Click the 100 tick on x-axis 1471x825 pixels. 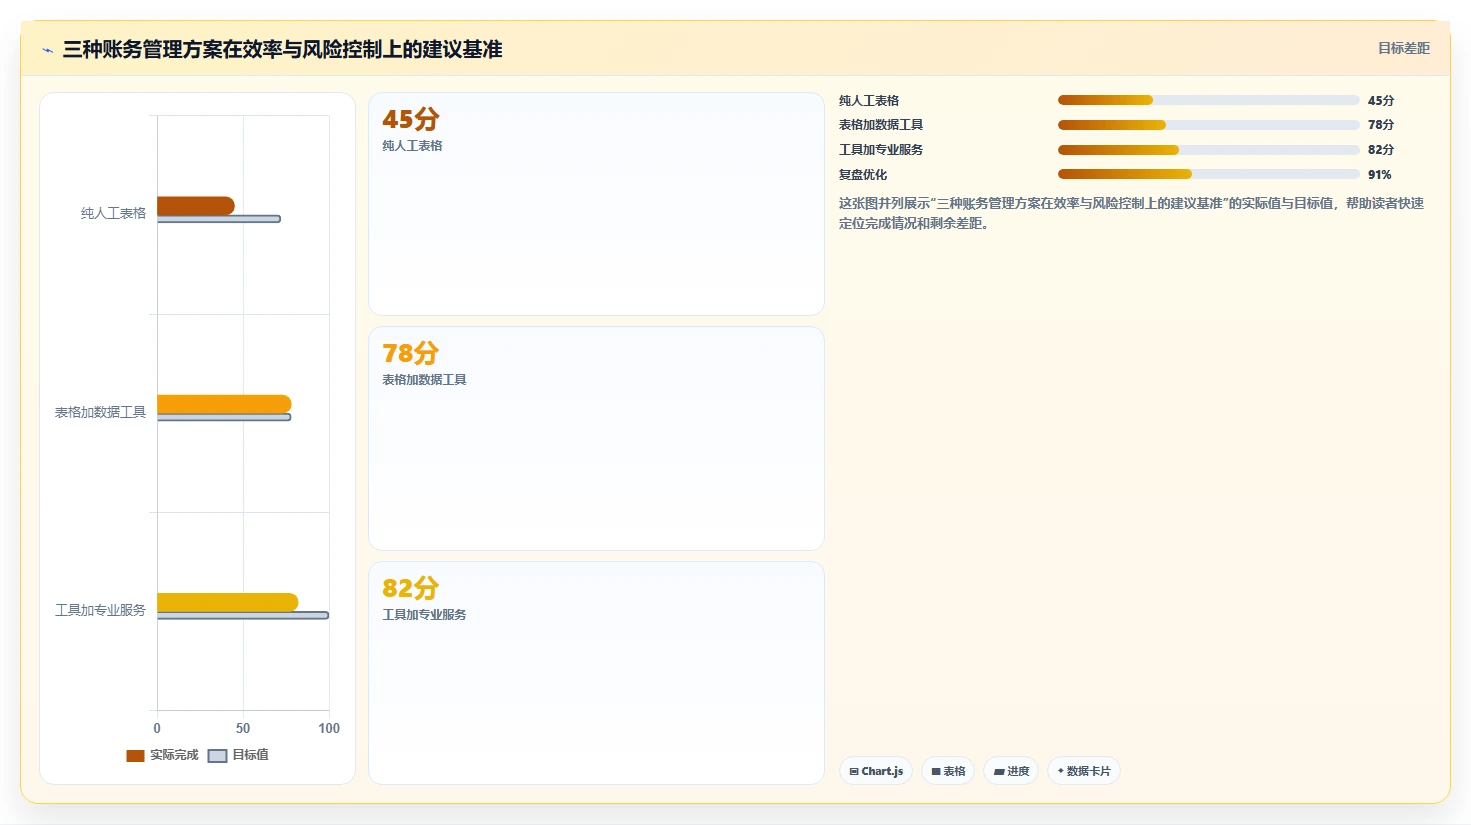[x=329, y=728]
